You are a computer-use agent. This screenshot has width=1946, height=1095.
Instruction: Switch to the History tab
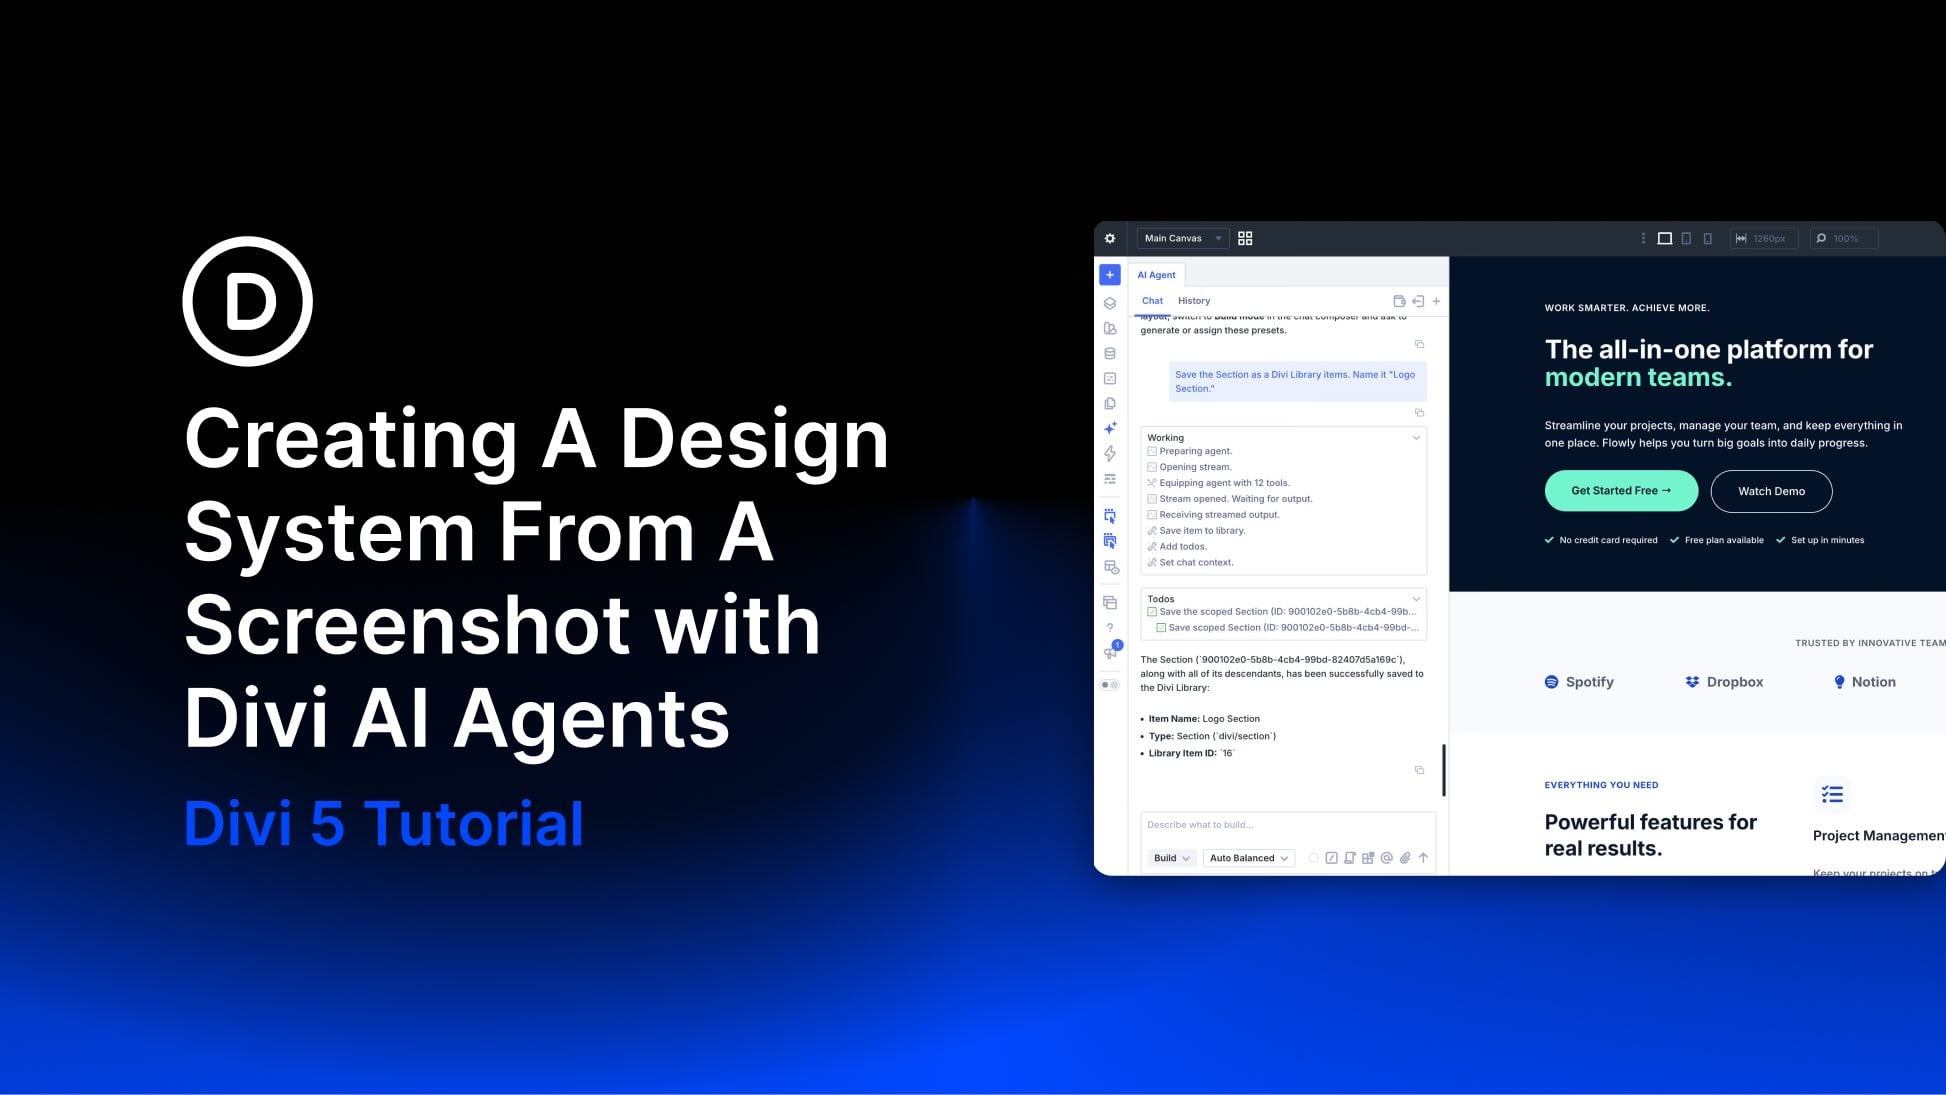[1194, 301]
